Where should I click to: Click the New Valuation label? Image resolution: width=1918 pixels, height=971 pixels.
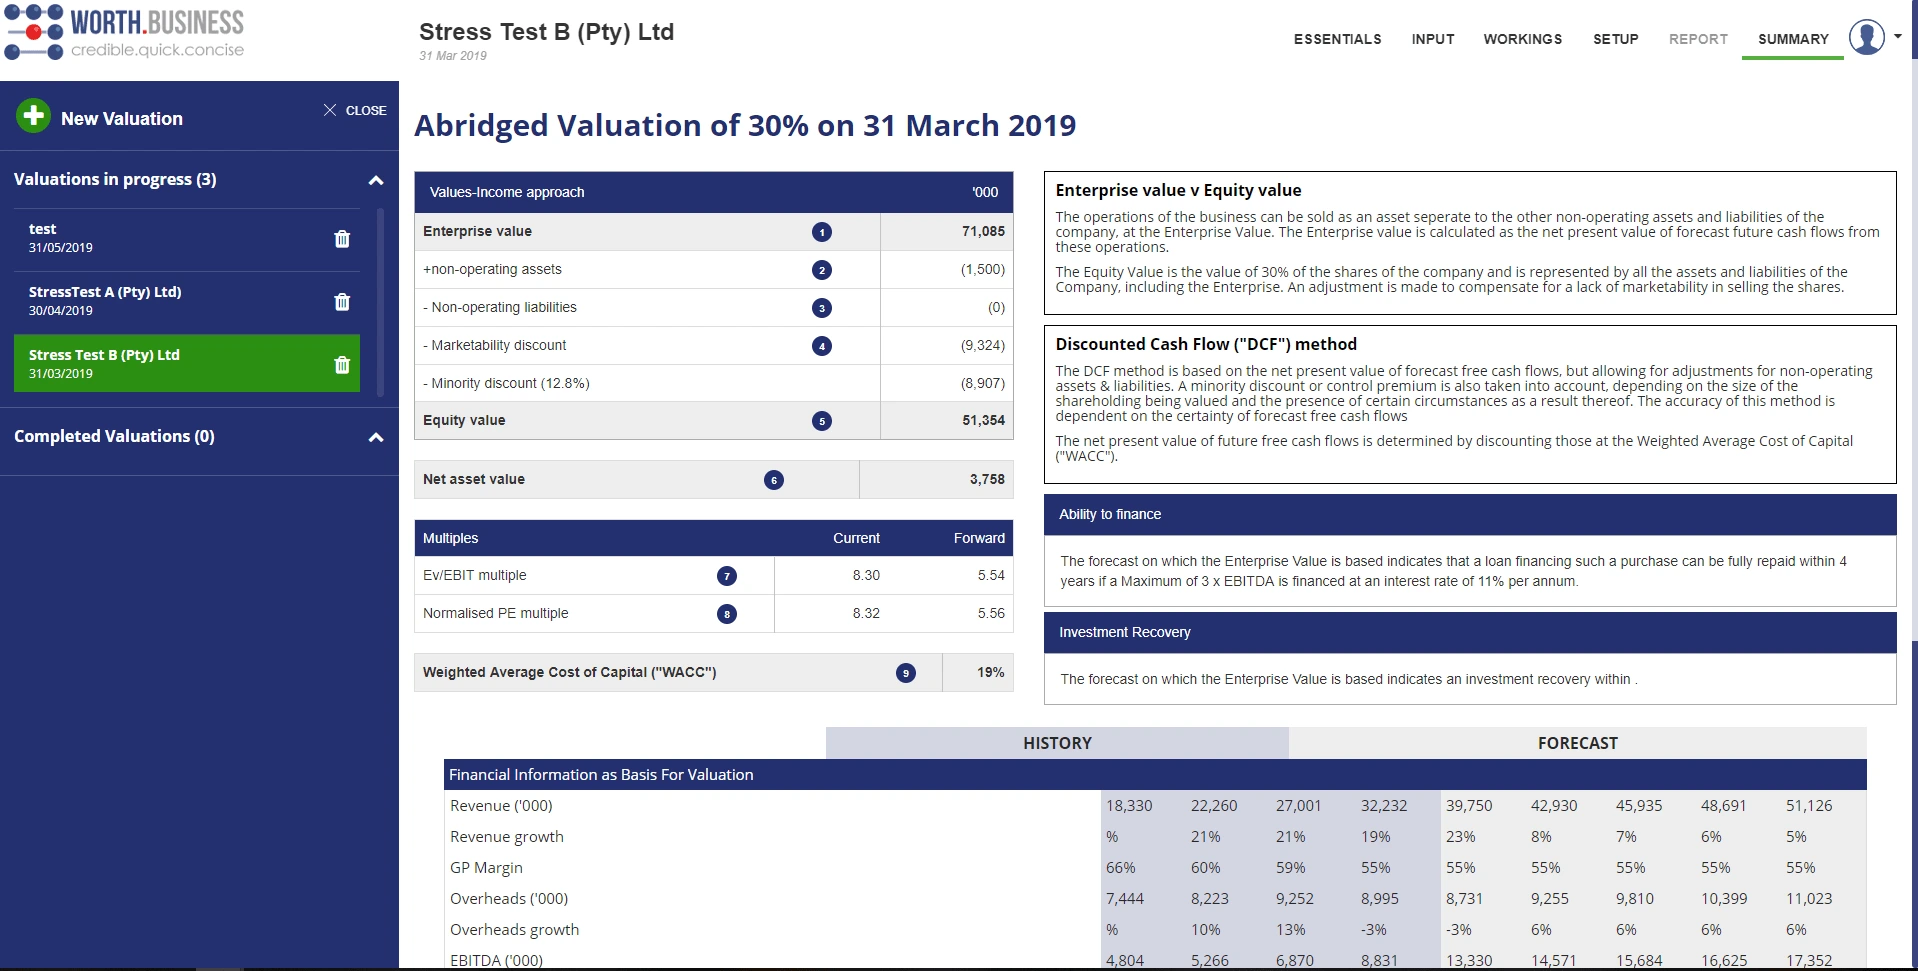[122, 118]
